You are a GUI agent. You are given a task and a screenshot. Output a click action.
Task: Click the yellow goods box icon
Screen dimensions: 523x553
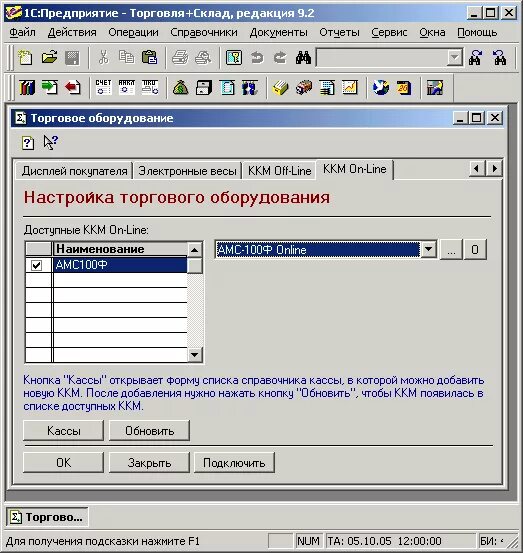click(280, 87)
